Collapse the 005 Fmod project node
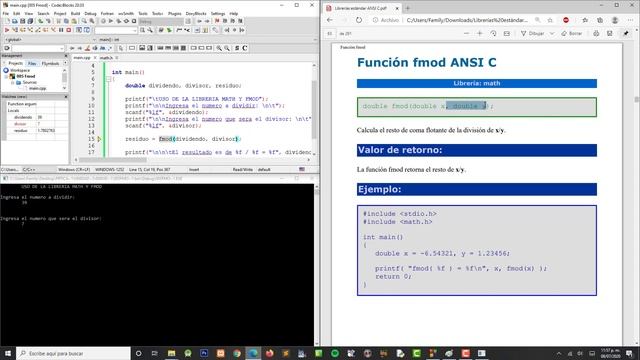640x360 pixels. coord(7,76)
